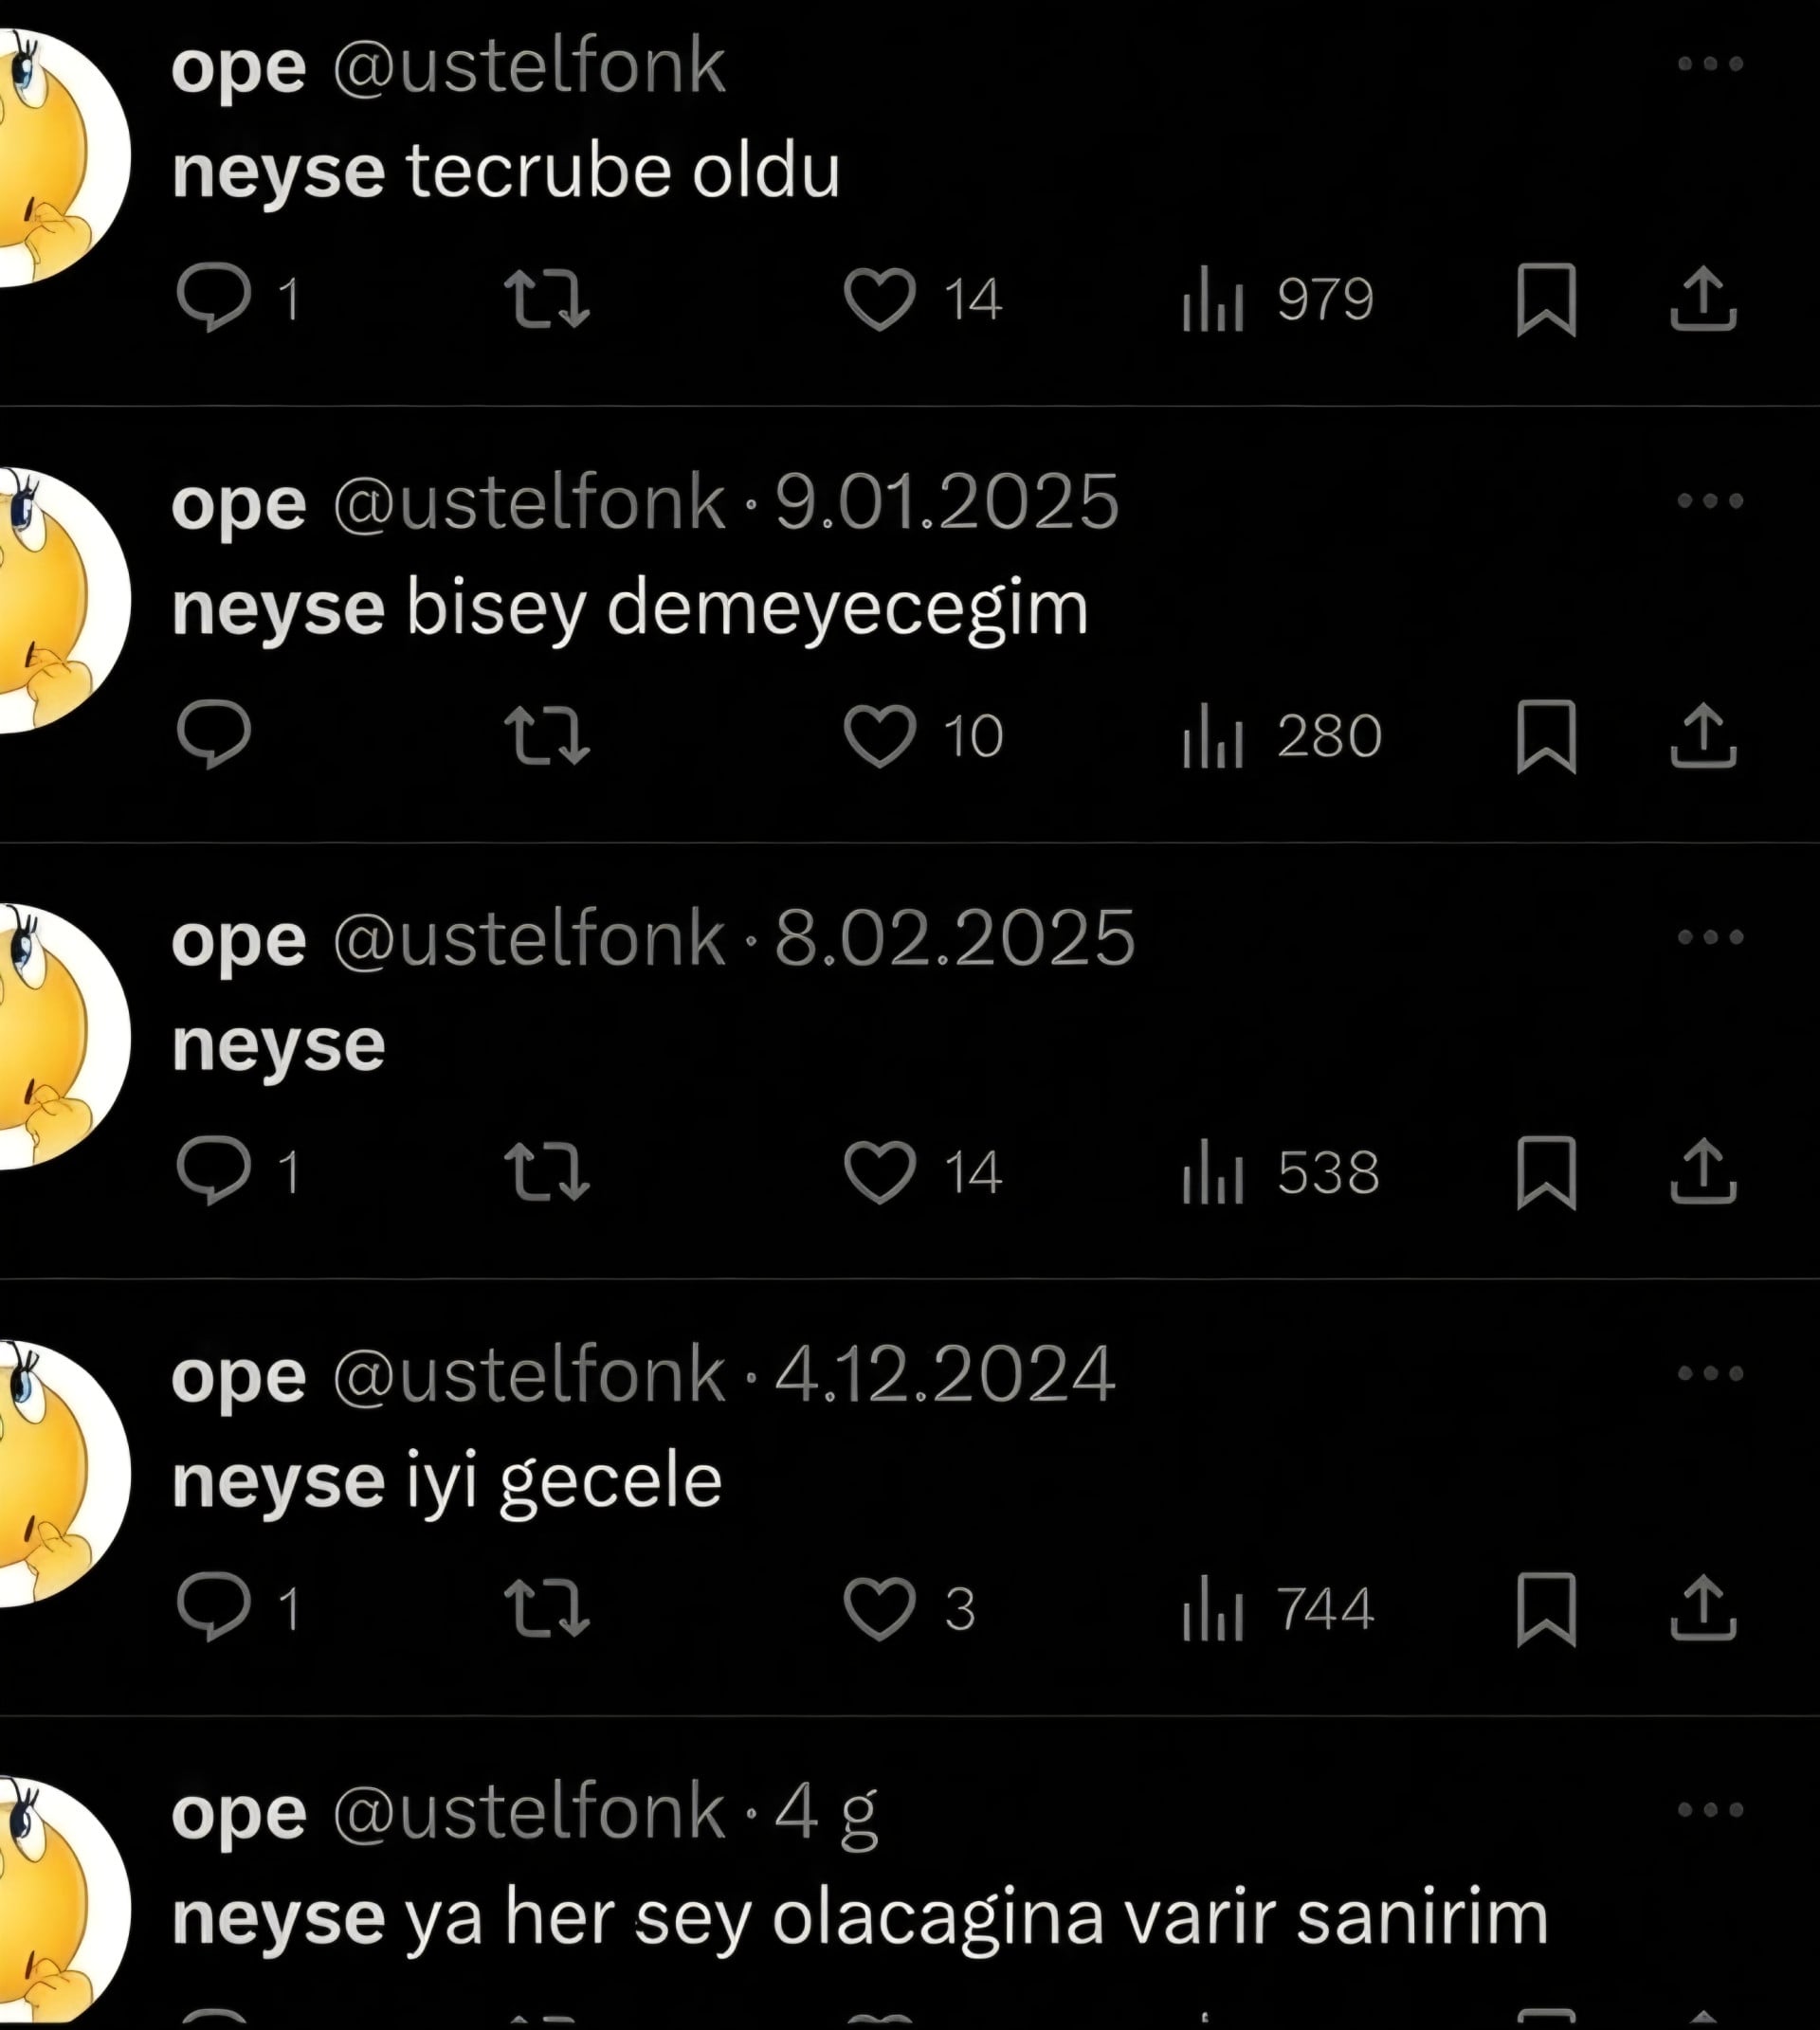The image size is (1820, 2030).
Task: View analytics showing 280 views
Action: point(1282,735)
